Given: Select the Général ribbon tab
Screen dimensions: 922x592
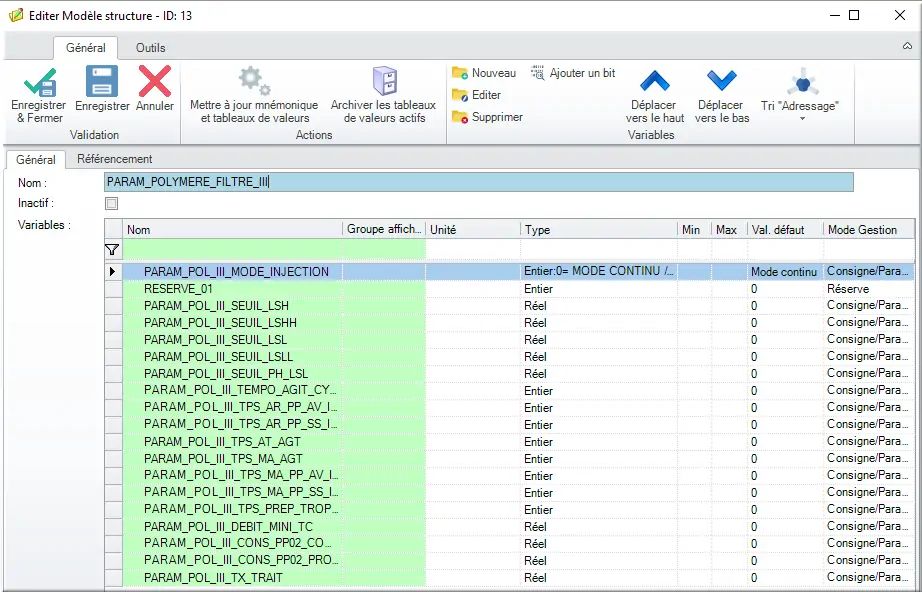Looking at the screenshot, I should pos(86,48).
